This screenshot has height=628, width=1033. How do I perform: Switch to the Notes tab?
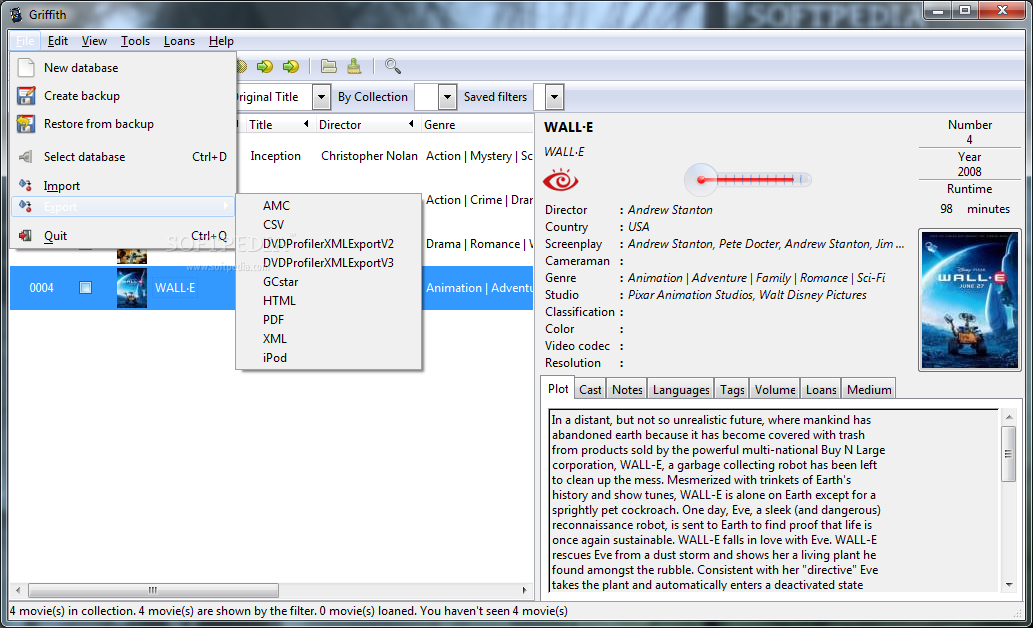627,389
